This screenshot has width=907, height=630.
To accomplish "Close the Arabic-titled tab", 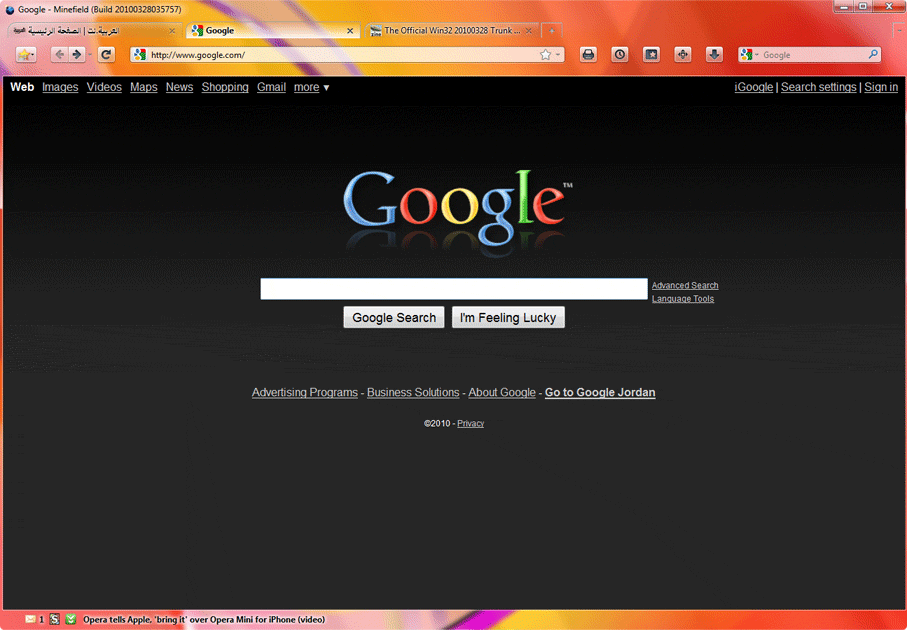I will (x=172, y=31).
